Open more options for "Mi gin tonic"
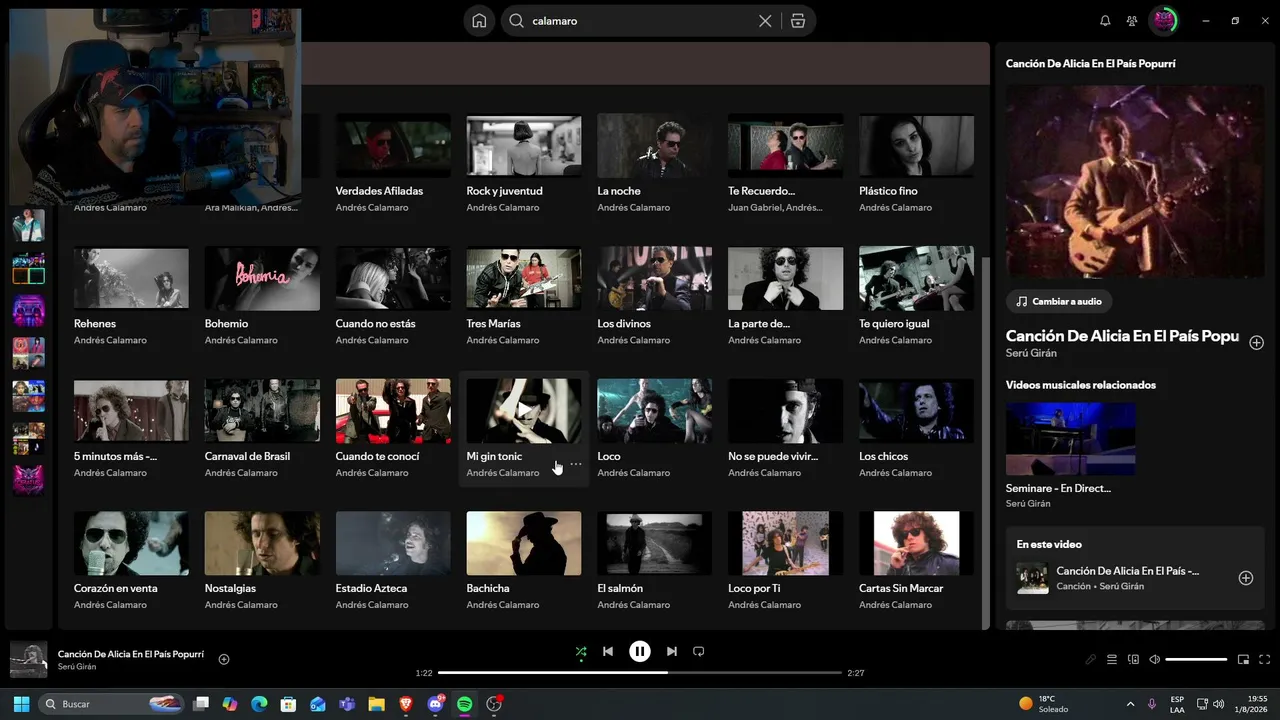1280x720 pixels. coord(575,464)
